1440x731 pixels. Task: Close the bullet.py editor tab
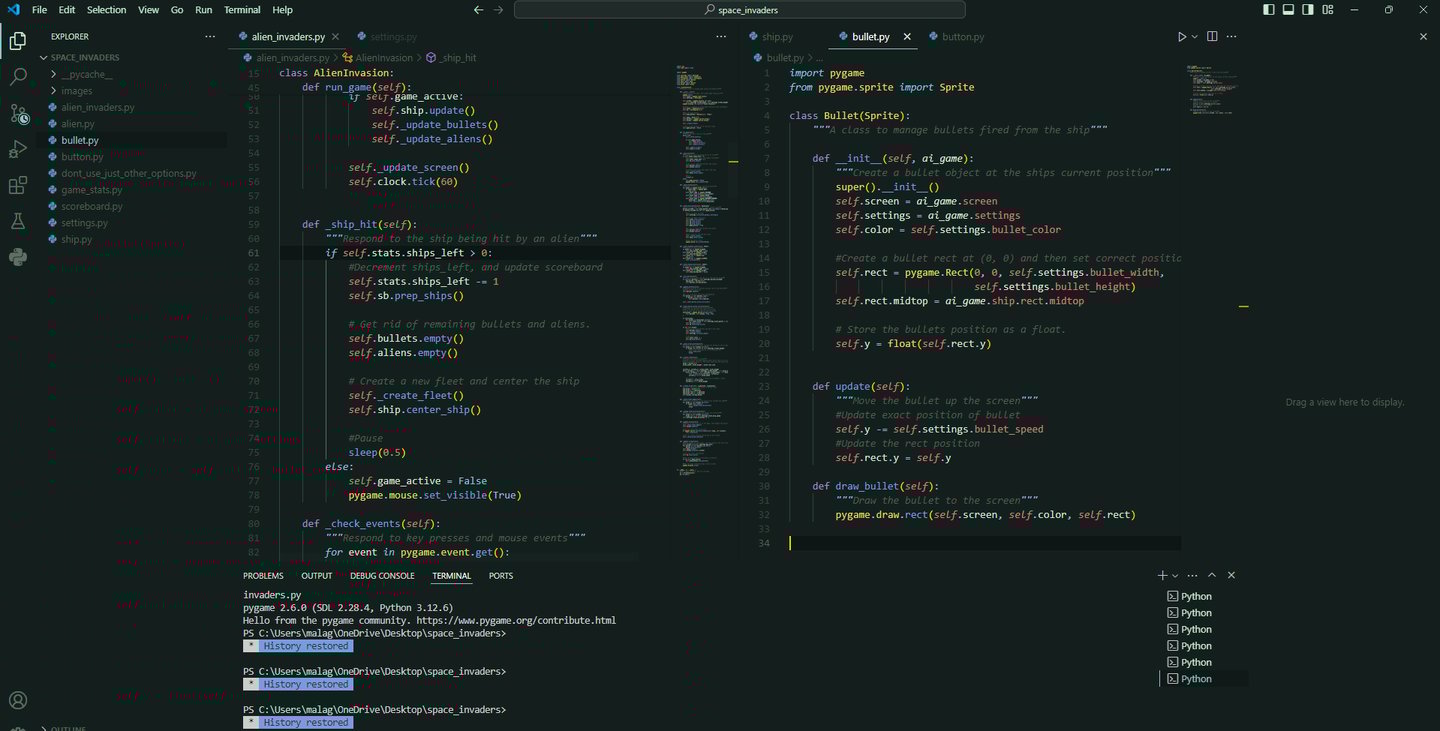click(908, 37)
